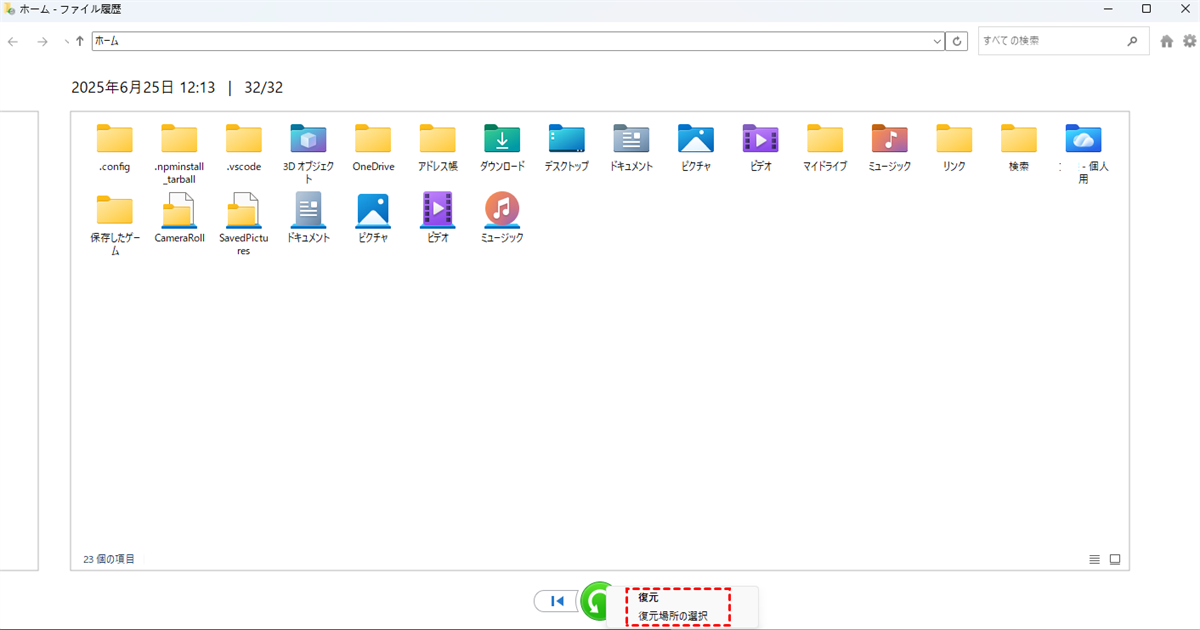The image size is (1200, 630).
Task: Select 復元 in the context menu
Action: pyautogui.click(x=649, y=597)
